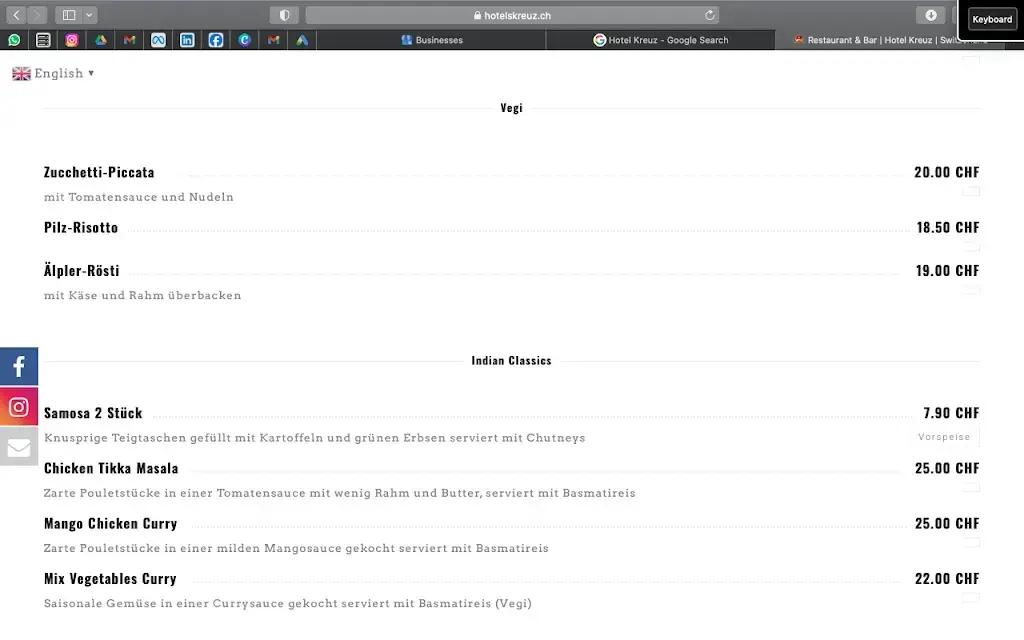Expand the sidebar options dropdown arrow
Screen dimensions: 1024x640
90,15
